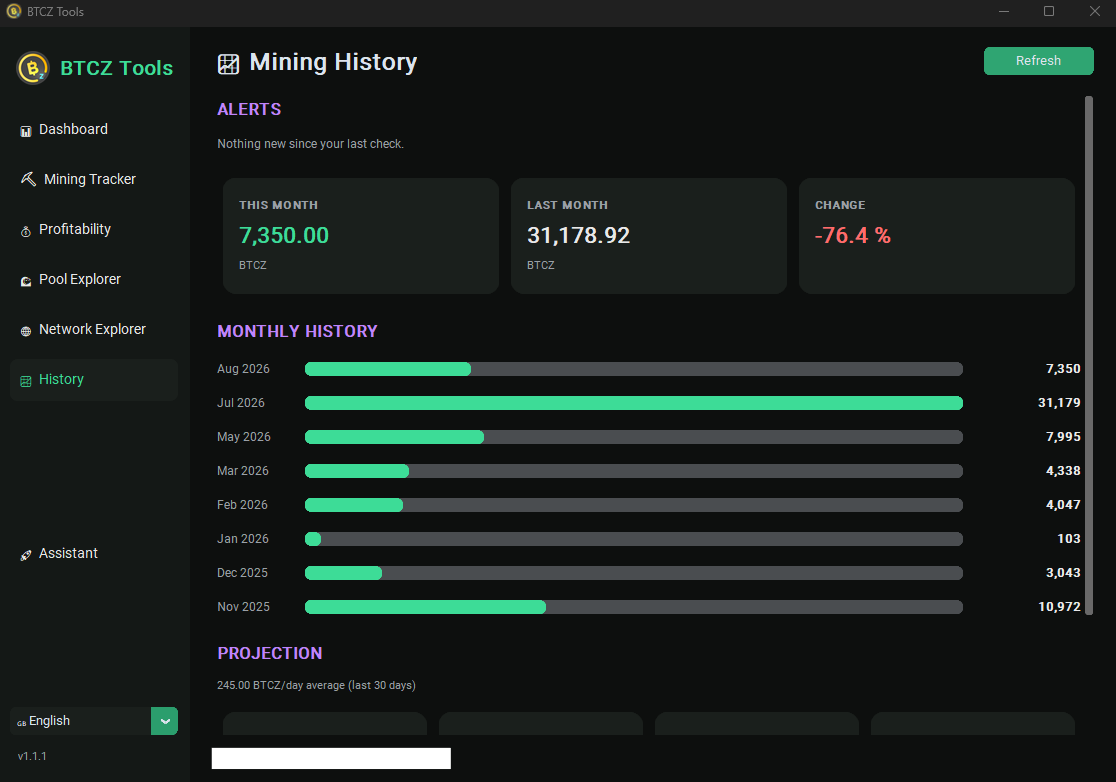The width and height of the screenshot is (1116, 782).
Task: Expand the English language dropdown arrow
Action: [164, 721]
